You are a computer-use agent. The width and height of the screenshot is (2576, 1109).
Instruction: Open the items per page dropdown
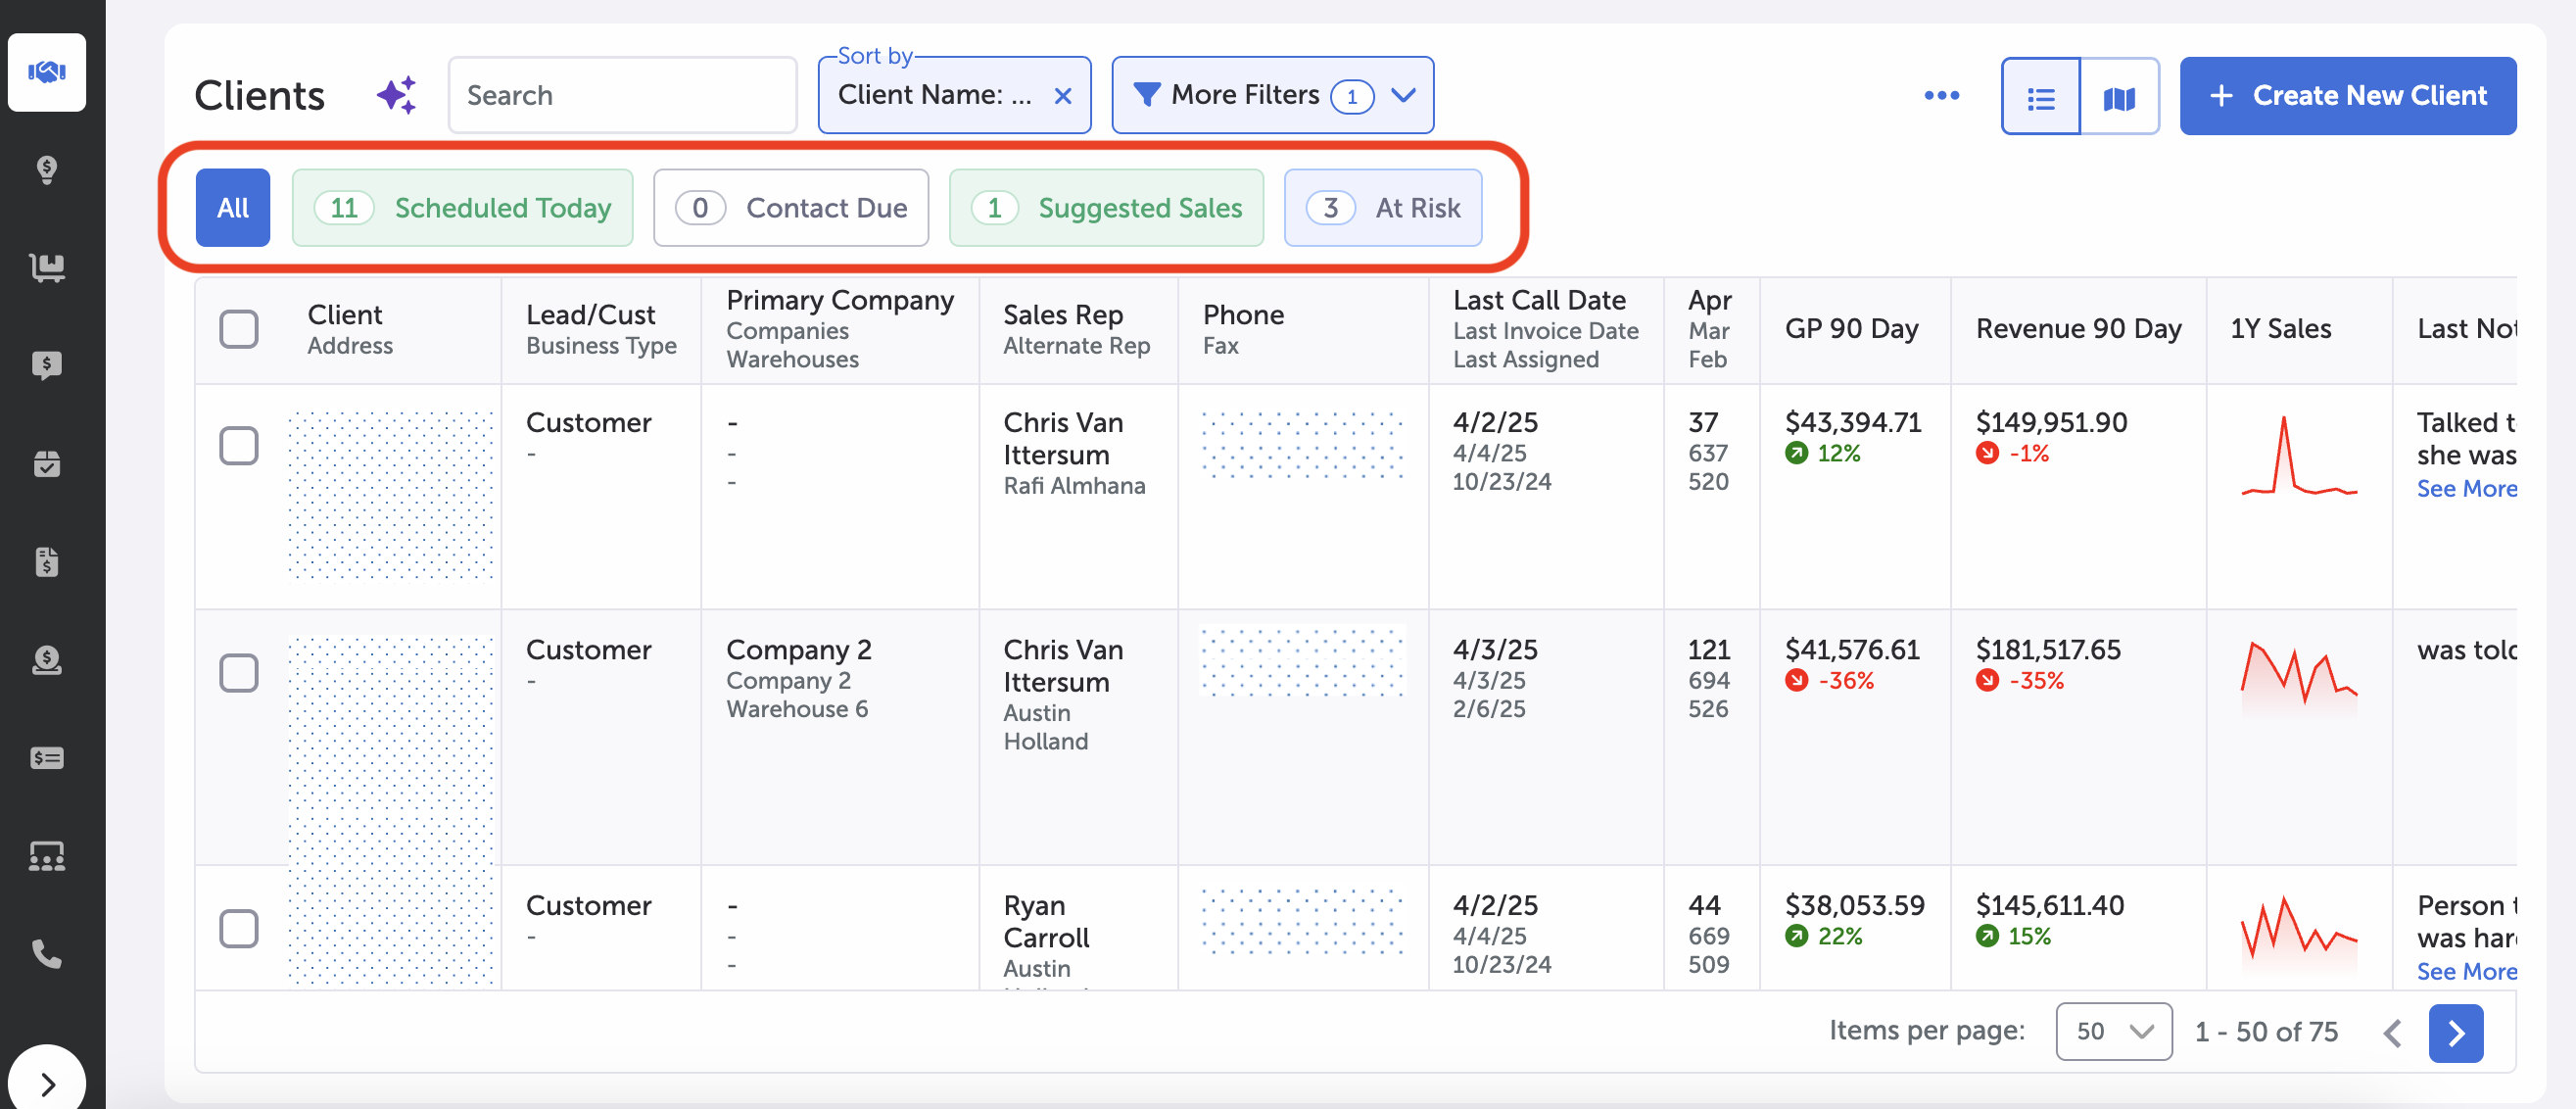(2113, 1031)
